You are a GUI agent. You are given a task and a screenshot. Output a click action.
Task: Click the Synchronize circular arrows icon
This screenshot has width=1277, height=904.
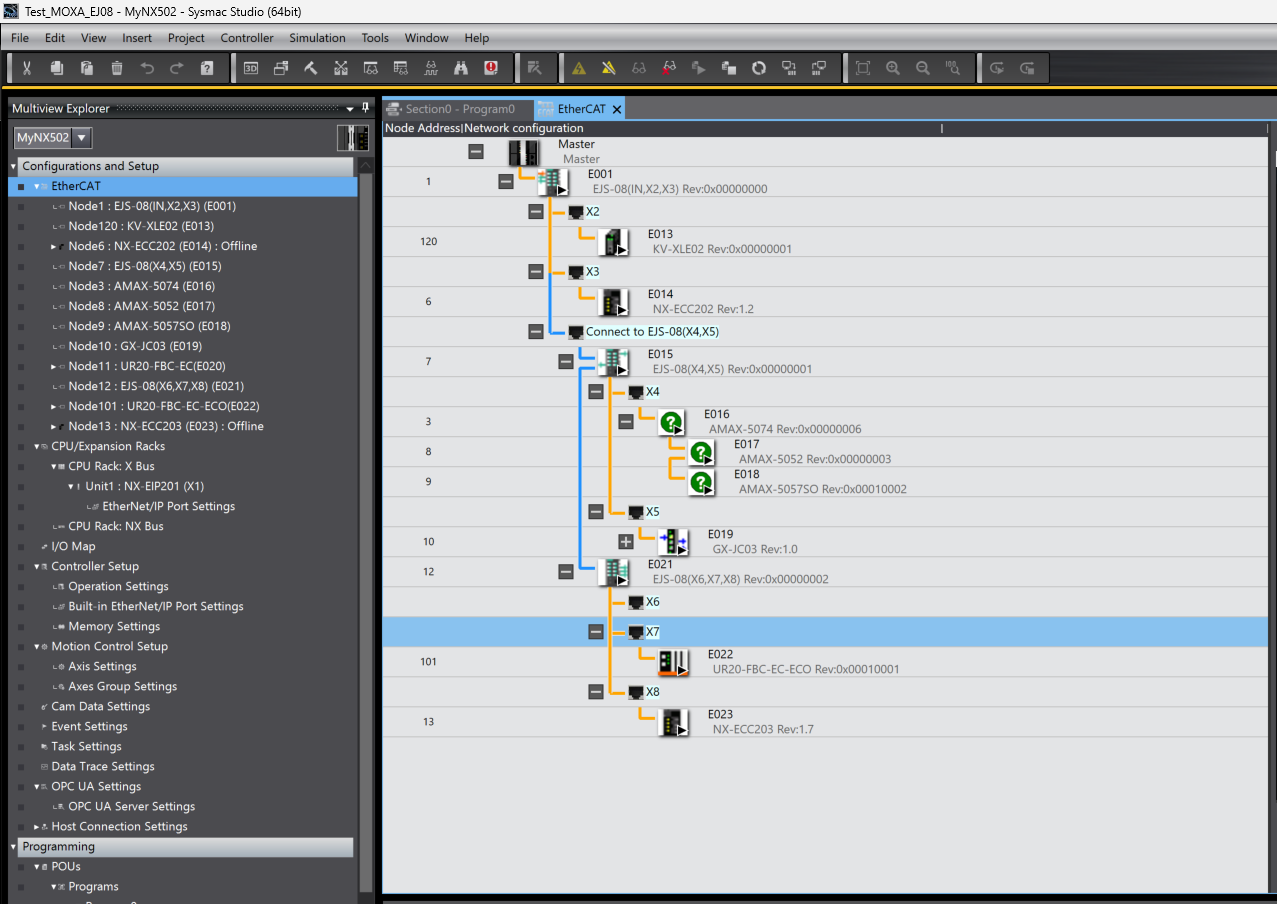coord(759,68)
